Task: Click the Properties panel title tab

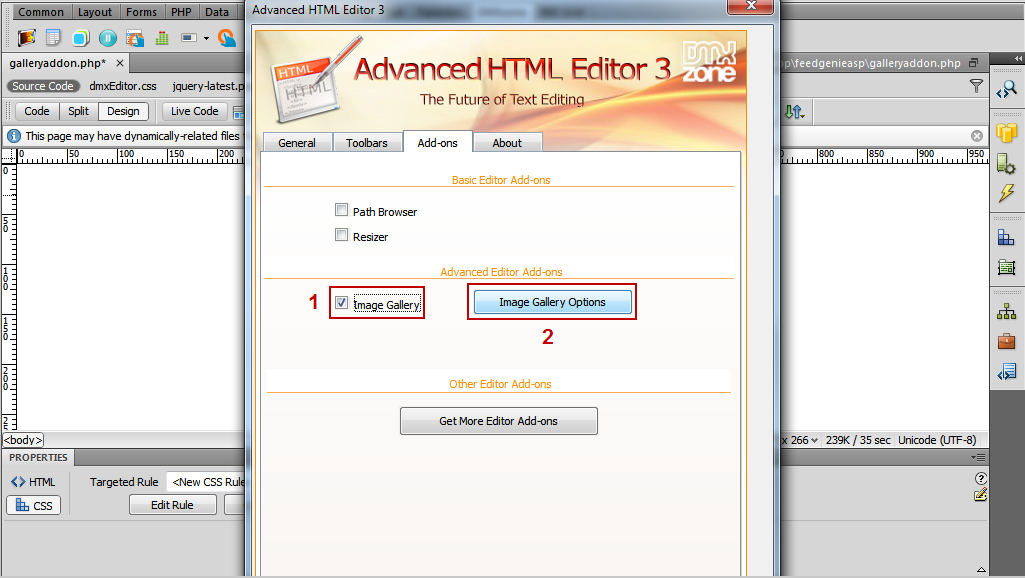Action: point(39,458)
